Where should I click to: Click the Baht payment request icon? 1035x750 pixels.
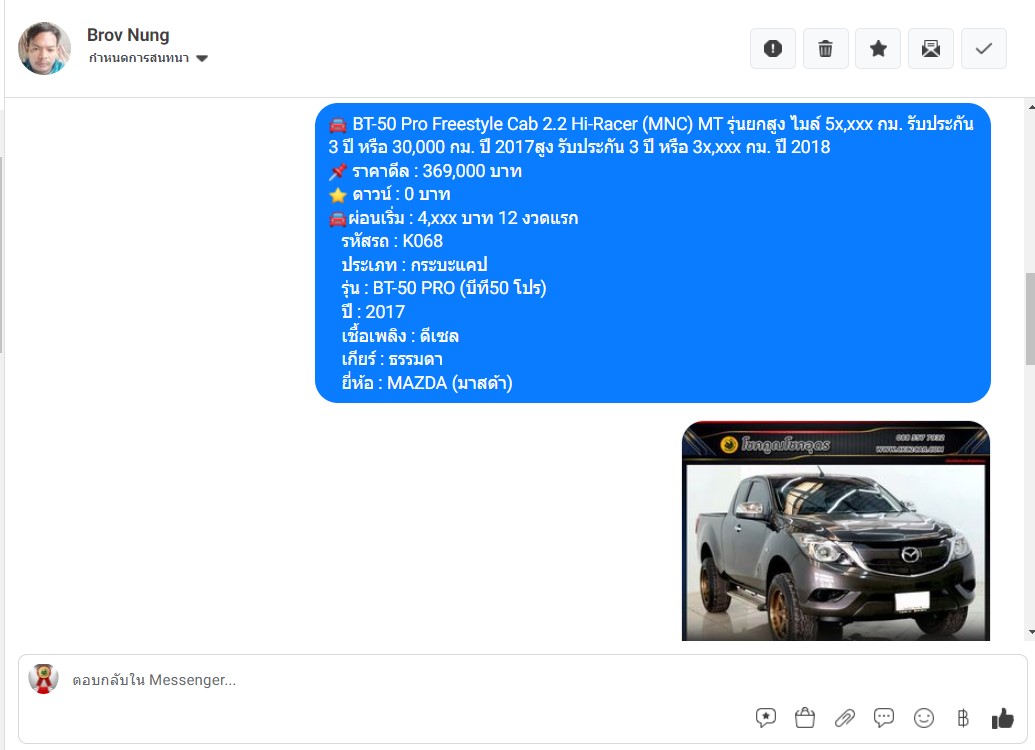click(x=963, y=718)
